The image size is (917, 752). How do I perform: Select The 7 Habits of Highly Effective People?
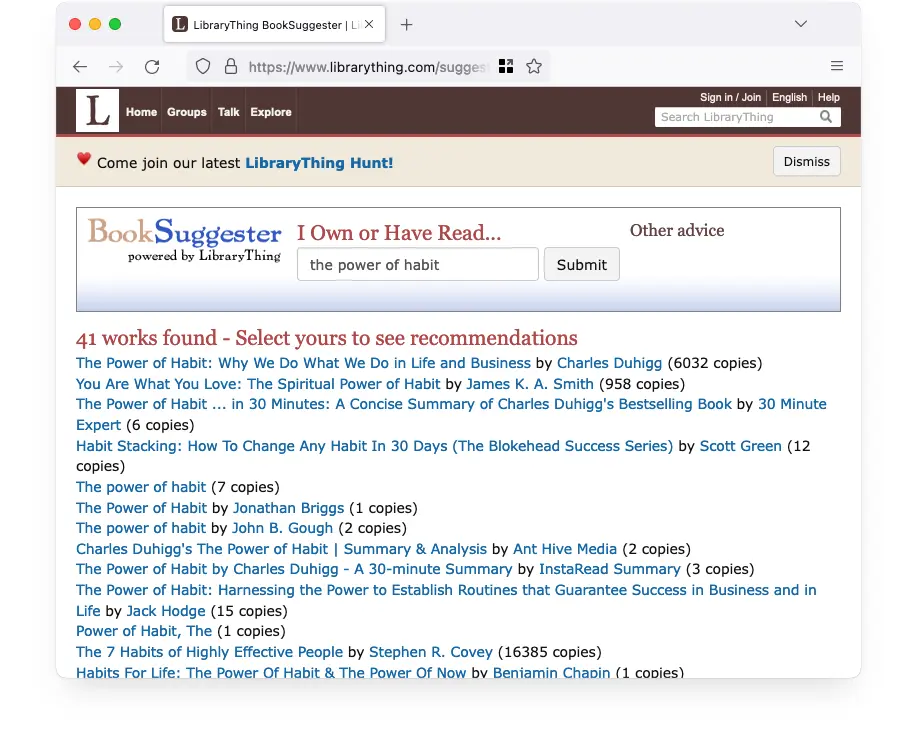coord(209,652)
